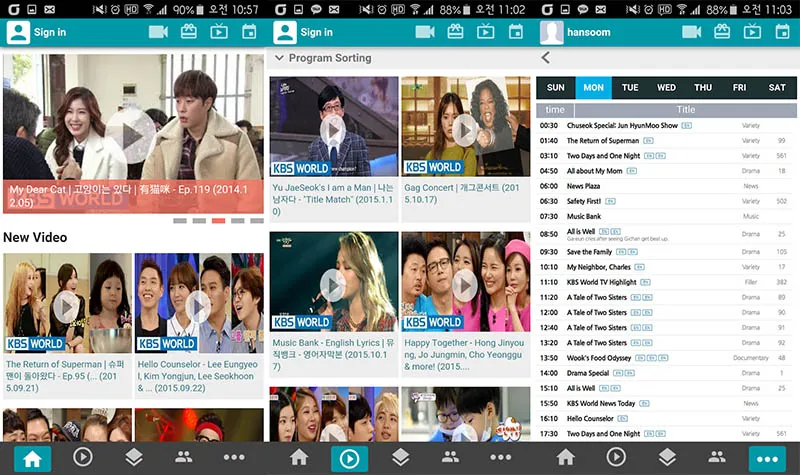
Task: Play the My Dear Cat featured banner video
Action: (131, 136)
